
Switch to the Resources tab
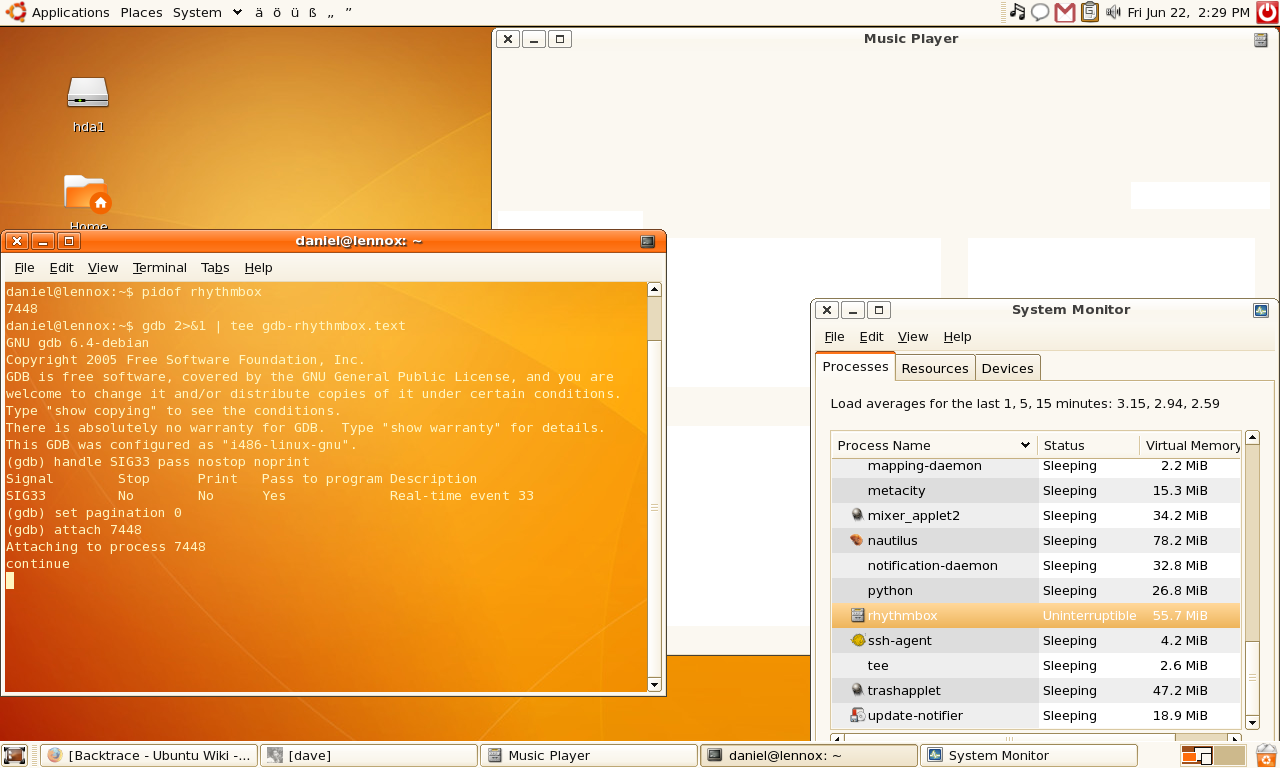pyautogui.click(x=934, y=368)
